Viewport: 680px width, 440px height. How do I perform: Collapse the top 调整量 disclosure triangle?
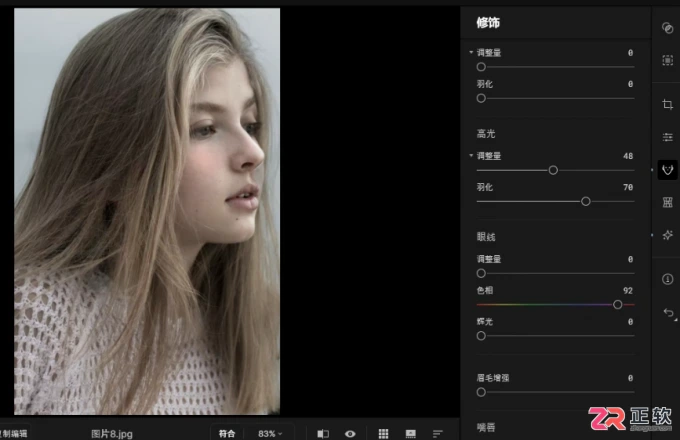pos(471,52)
